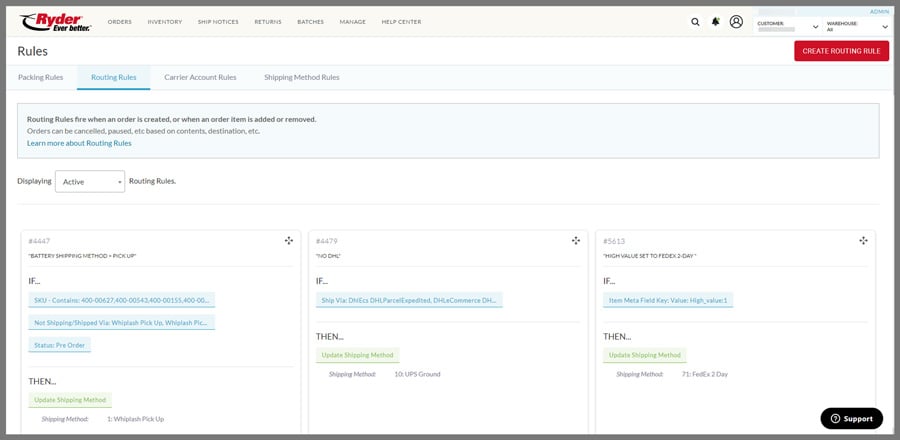The width and height of the screenshot is (900, 440).
Task: Open the Support chat widget
Action: click(x=851, y=418)
